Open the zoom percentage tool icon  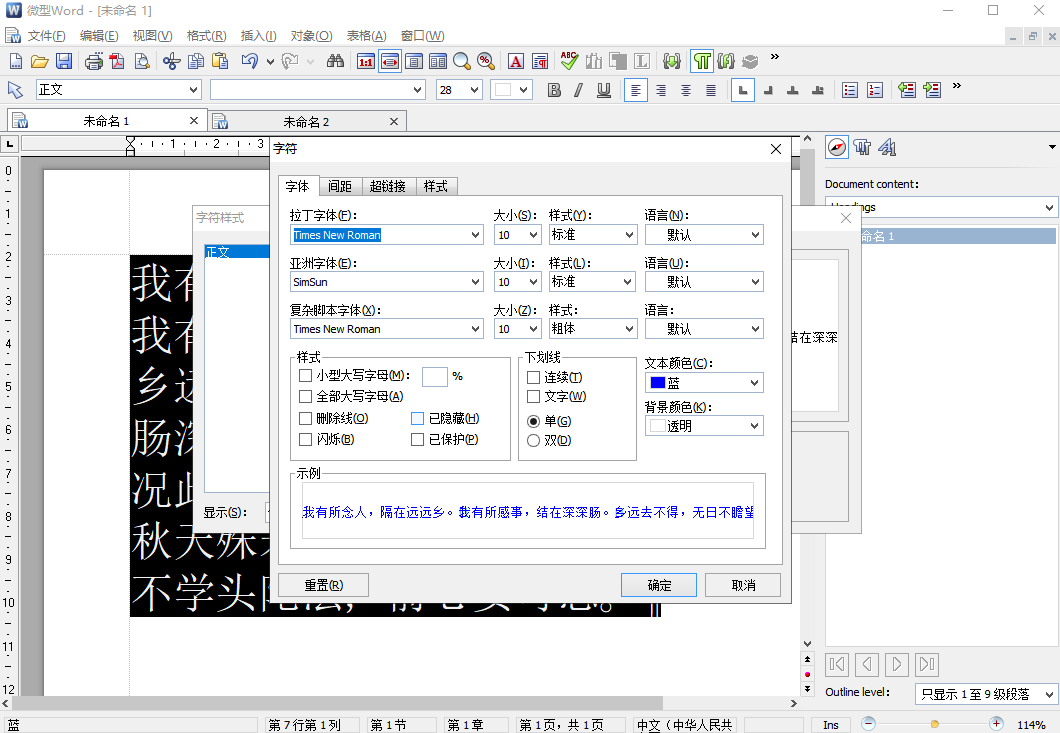pyautogui.click(x=485, y=62)
